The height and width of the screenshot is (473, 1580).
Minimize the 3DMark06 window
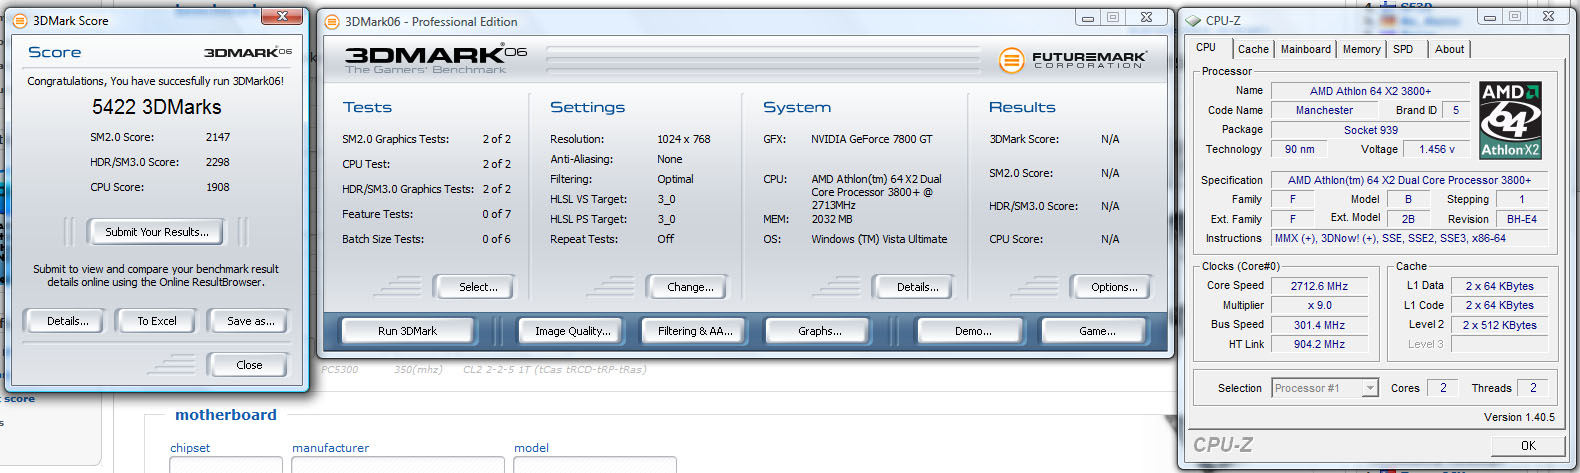tap(1088, 18)
